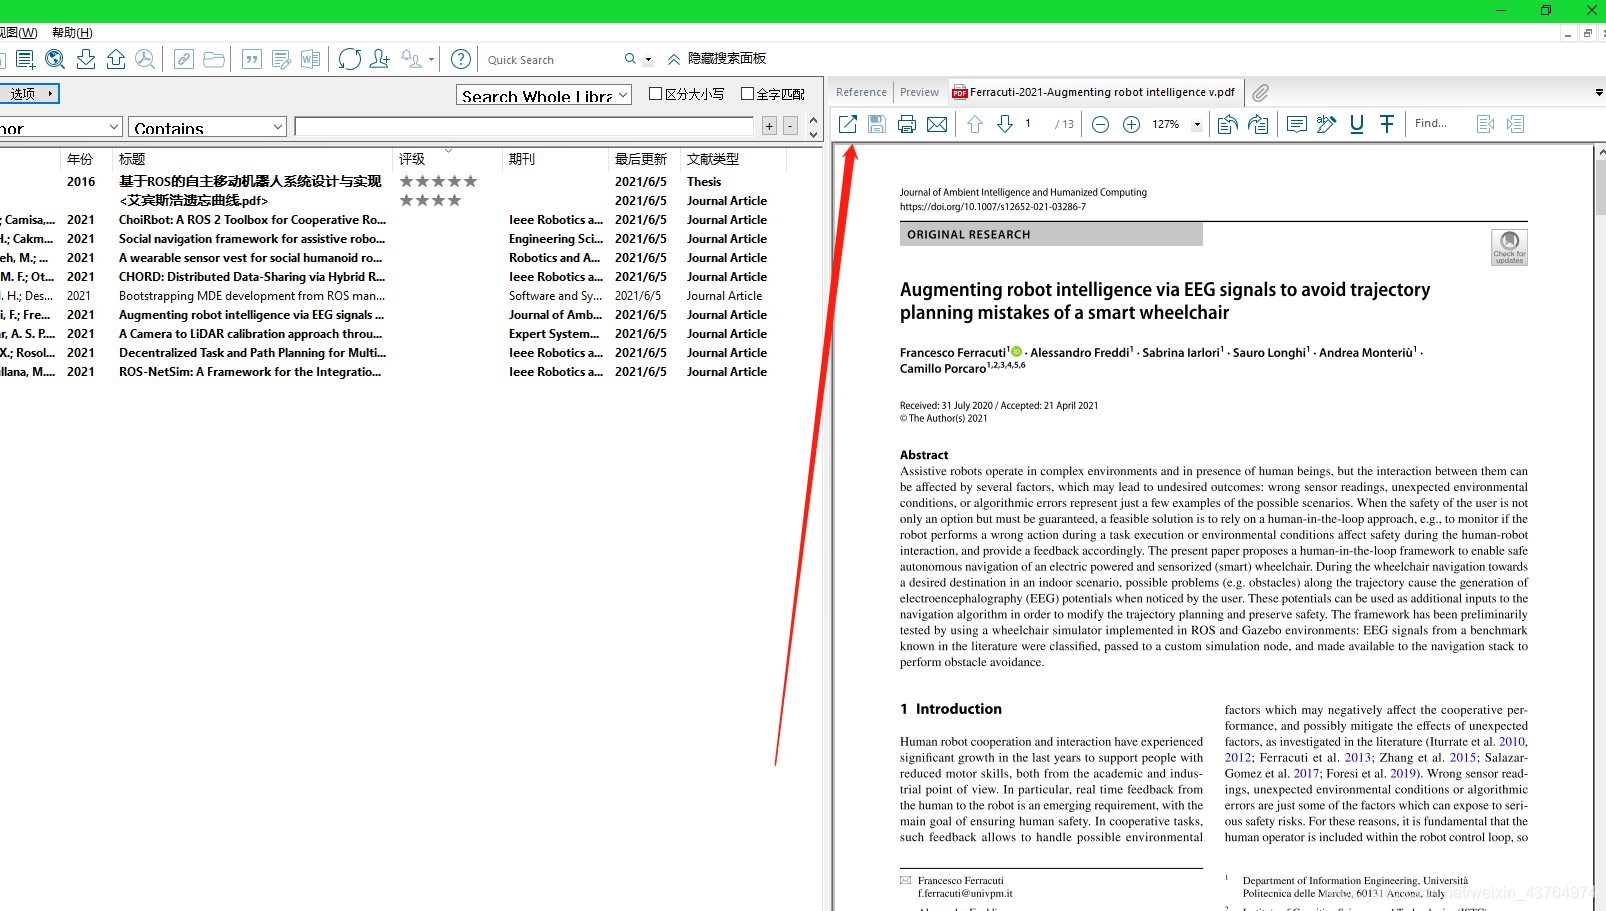This screenshot has width=1606, height=911.
Task: Click the Open File folder icon
Action: pyautogui.click(x=214, y=59)
